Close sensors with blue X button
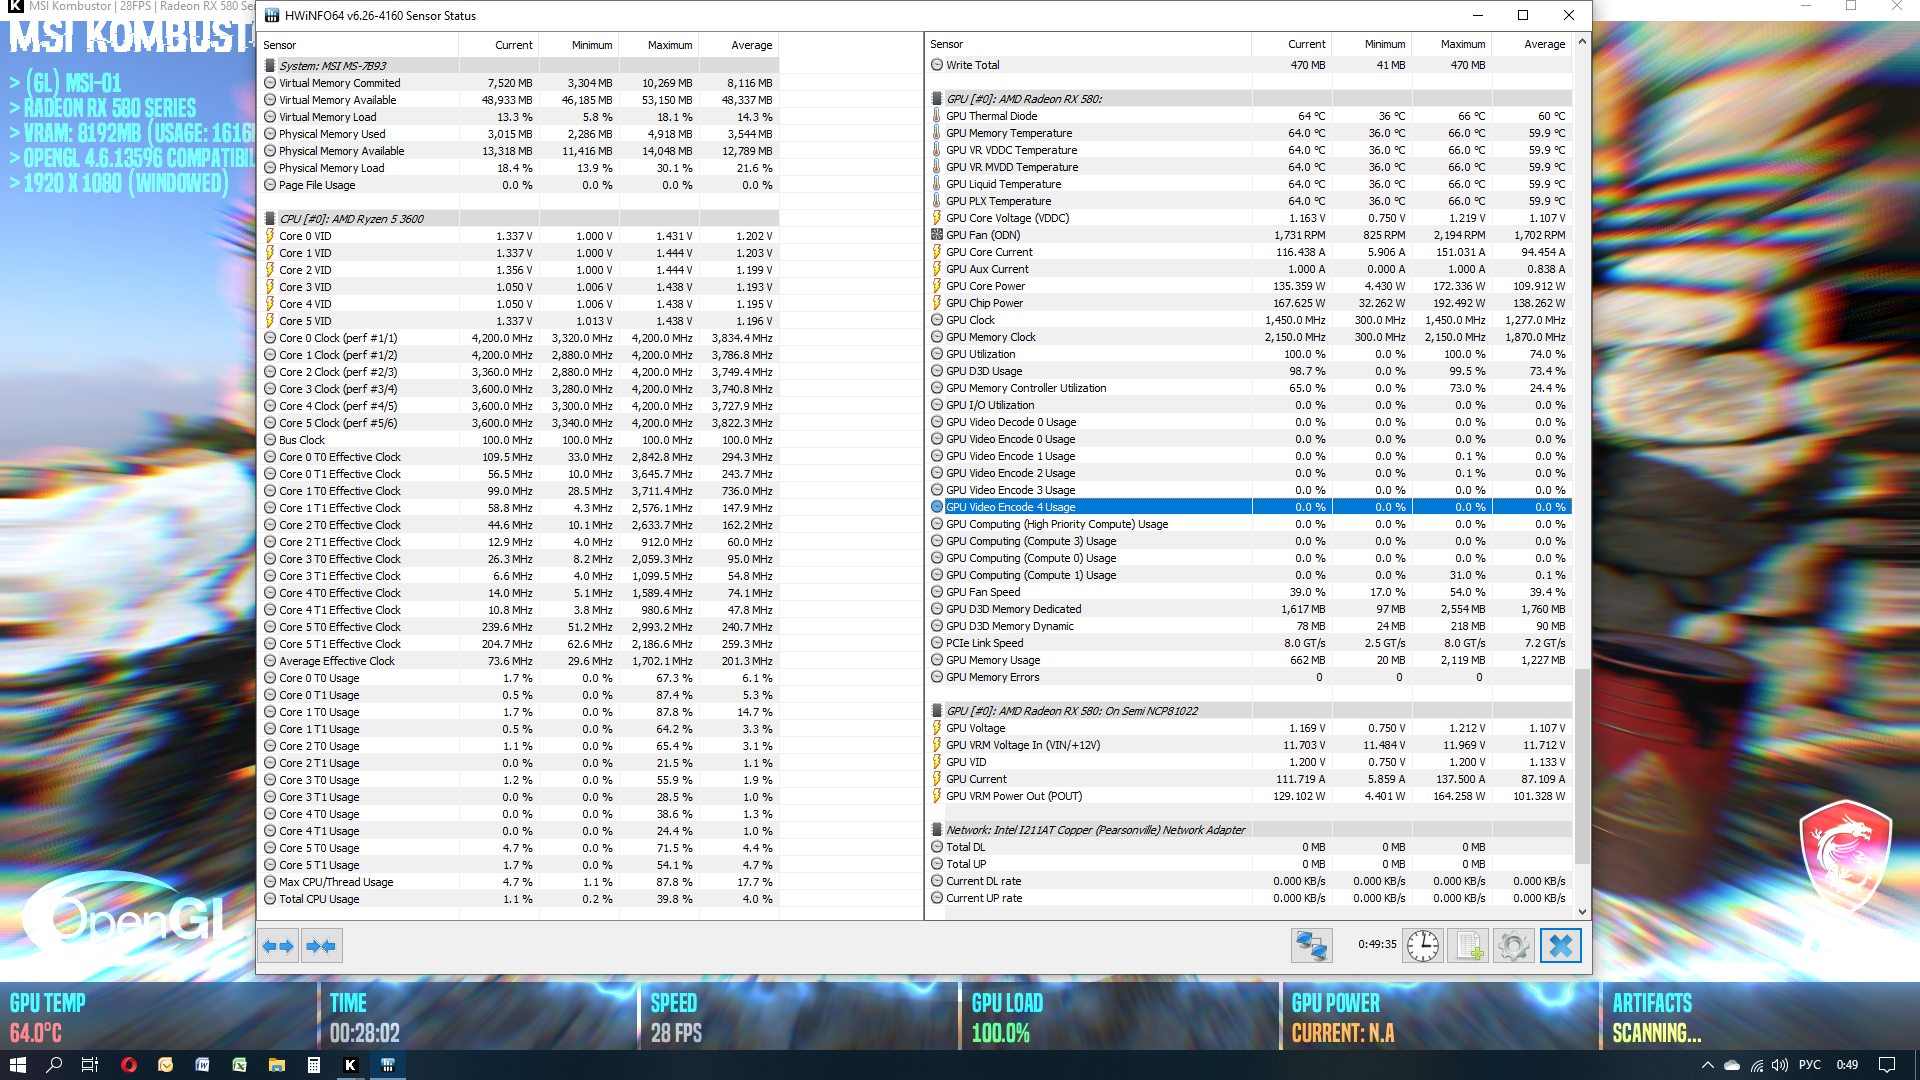Image resolution: width=1920 pixels, height=1080 pixels. click(x=1560, y=946)
